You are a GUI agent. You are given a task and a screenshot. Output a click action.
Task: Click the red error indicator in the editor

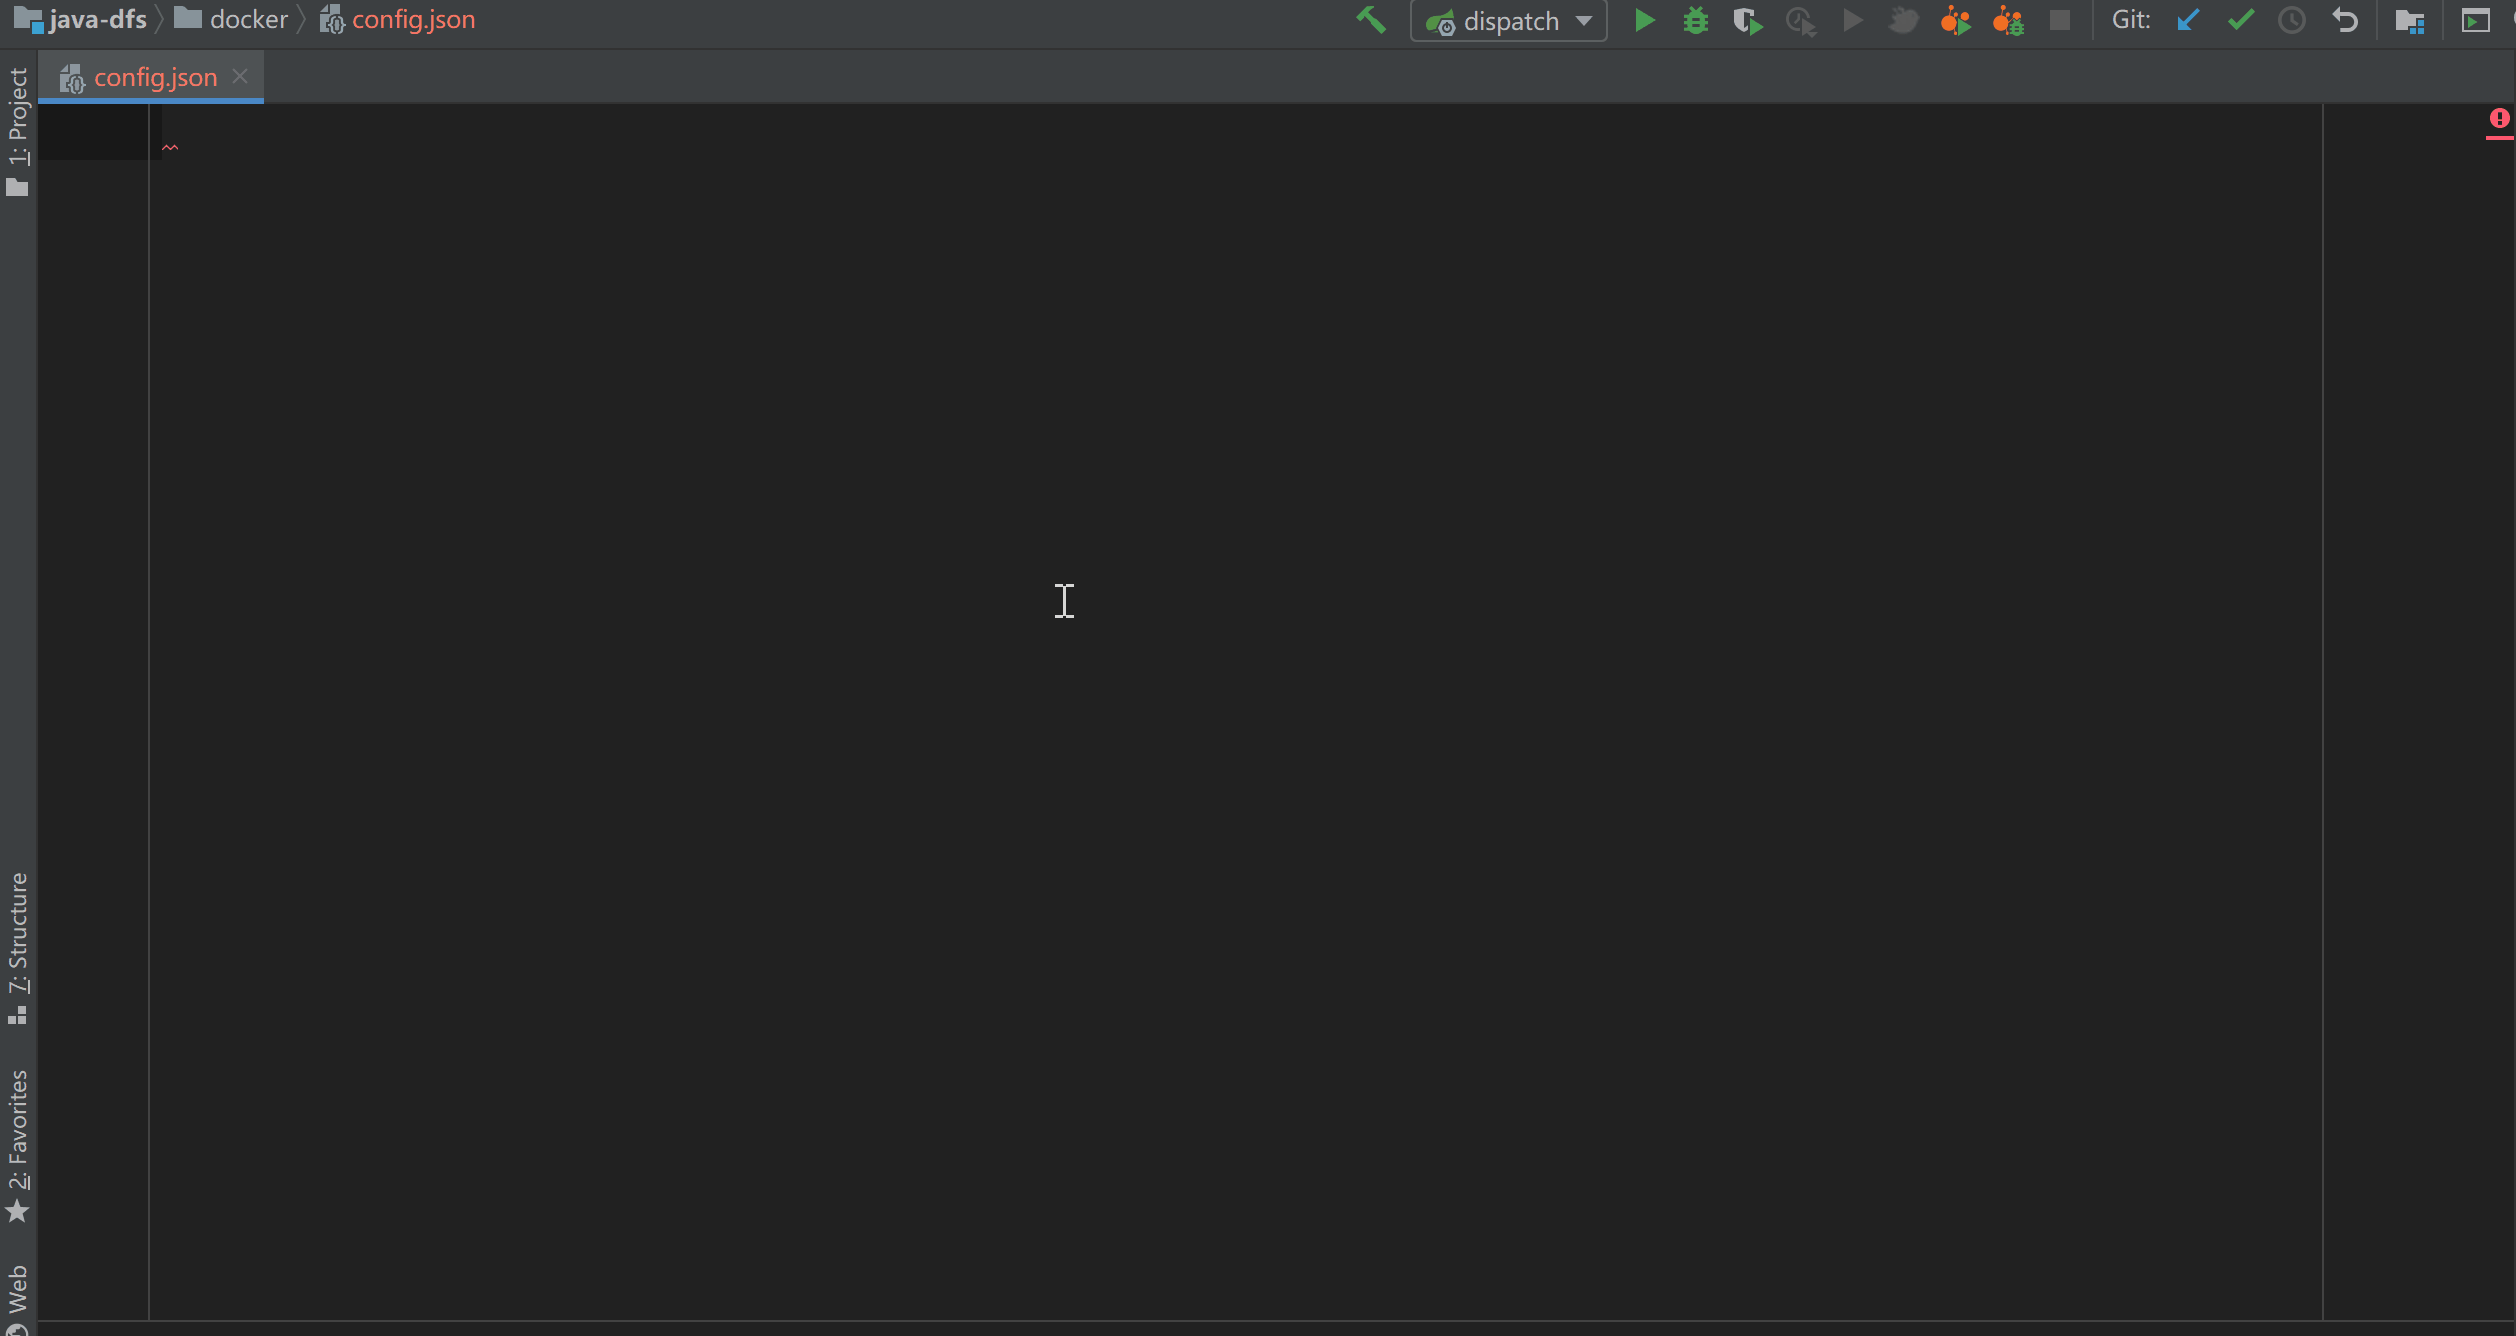2499,119
